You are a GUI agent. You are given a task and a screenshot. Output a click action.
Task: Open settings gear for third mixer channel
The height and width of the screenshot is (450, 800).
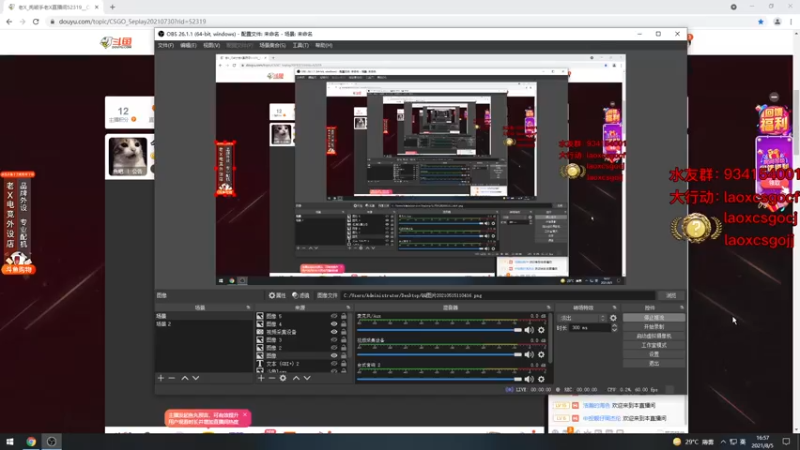[541, 379]
